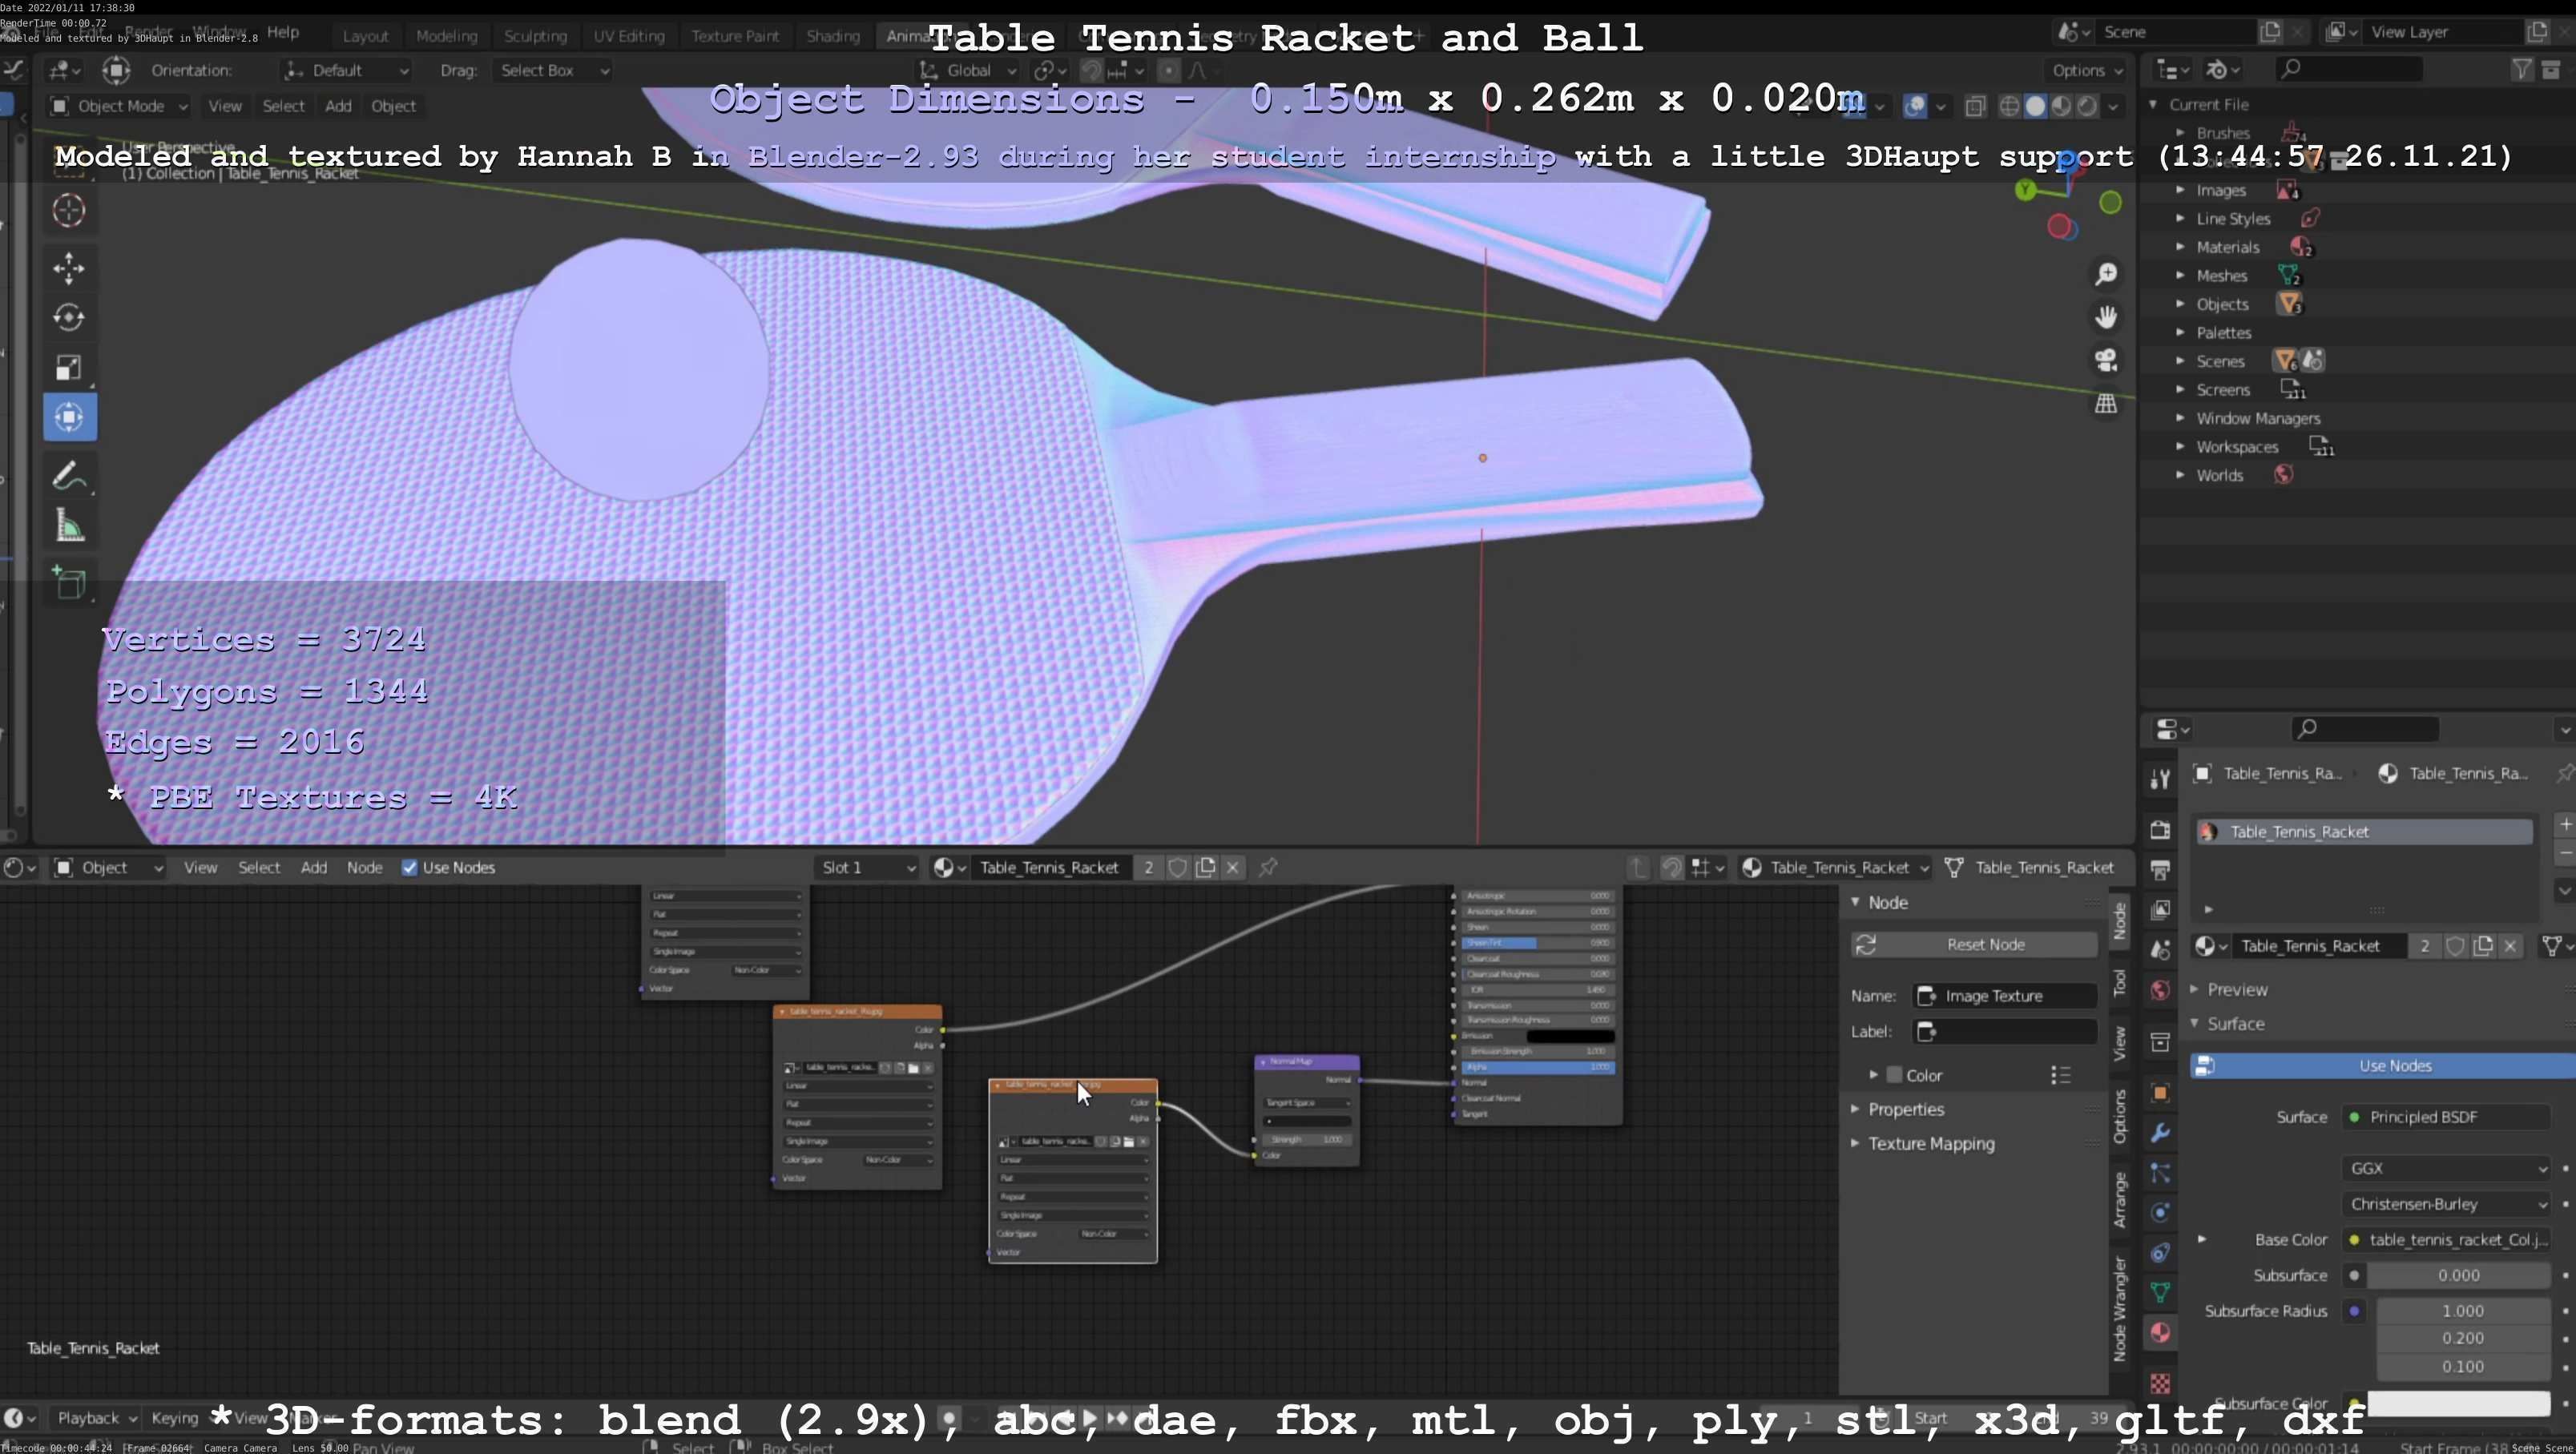This screenshot has height=1454, width=2576.
Task: Open the Object properties tab
Action: 2160,1093
